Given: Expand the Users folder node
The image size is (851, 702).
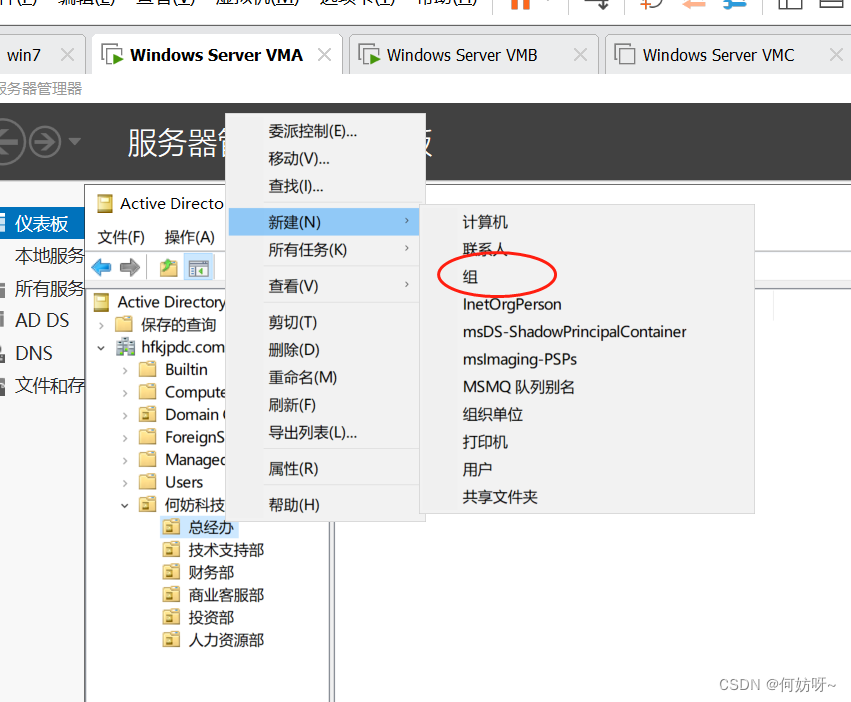Looking at the screenshot, I should (x=125, y=483).
